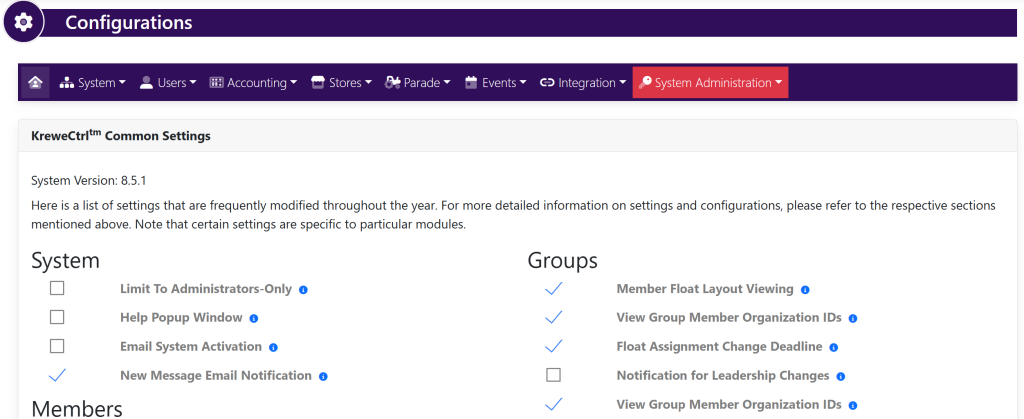The width and height of the screenshot is (1024, 419).
Task: Click the Member Float Layout Viewing label
Action: click(x=705, y=289)
